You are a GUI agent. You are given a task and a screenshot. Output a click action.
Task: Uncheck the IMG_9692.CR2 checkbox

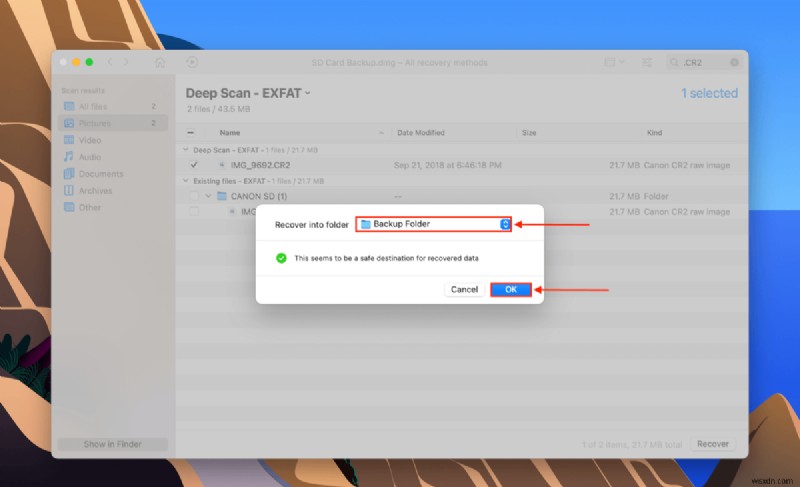tap(194, 165)
